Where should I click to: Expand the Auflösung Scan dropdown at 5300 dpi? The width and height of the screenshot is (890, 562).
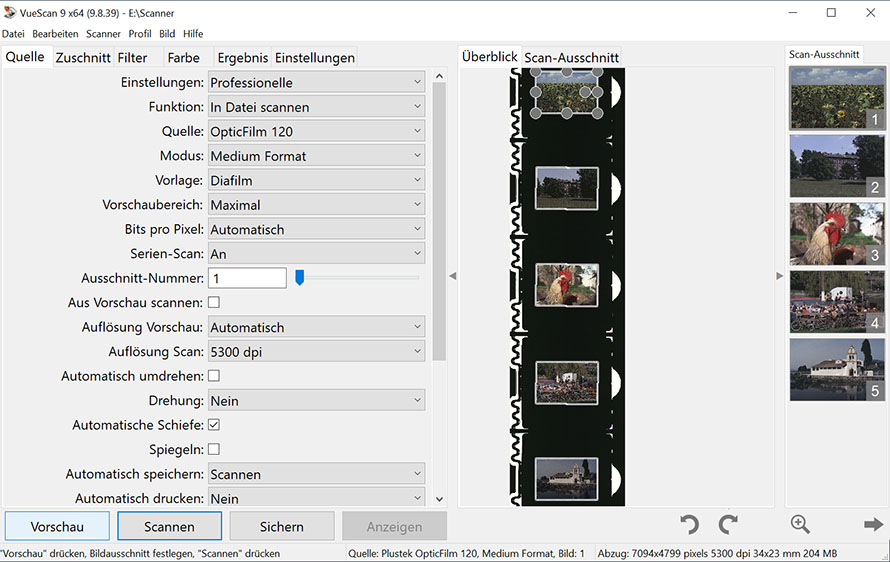[316, 352]
